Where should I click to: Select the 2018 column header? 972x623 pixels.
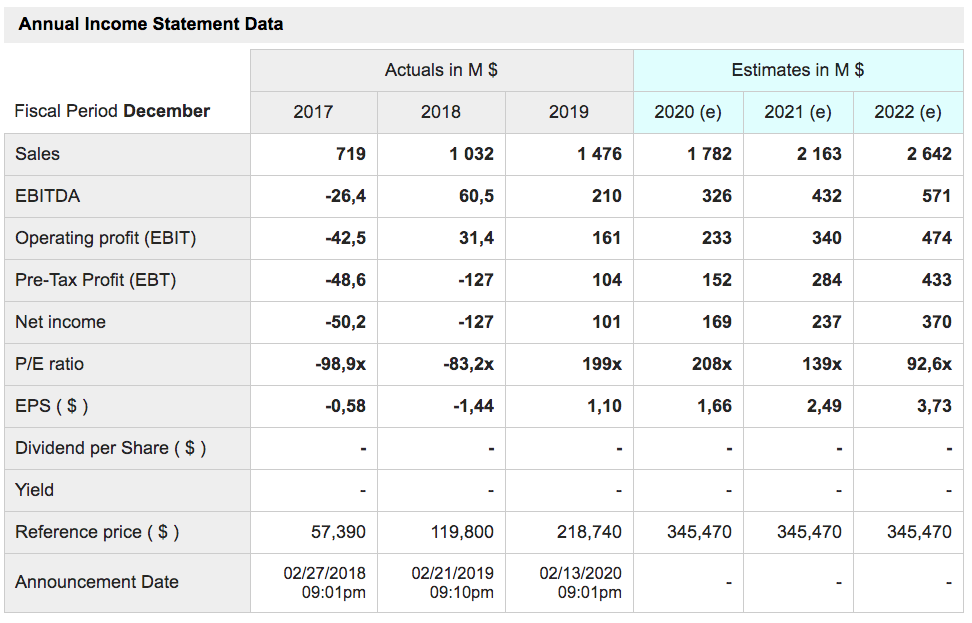441,112
